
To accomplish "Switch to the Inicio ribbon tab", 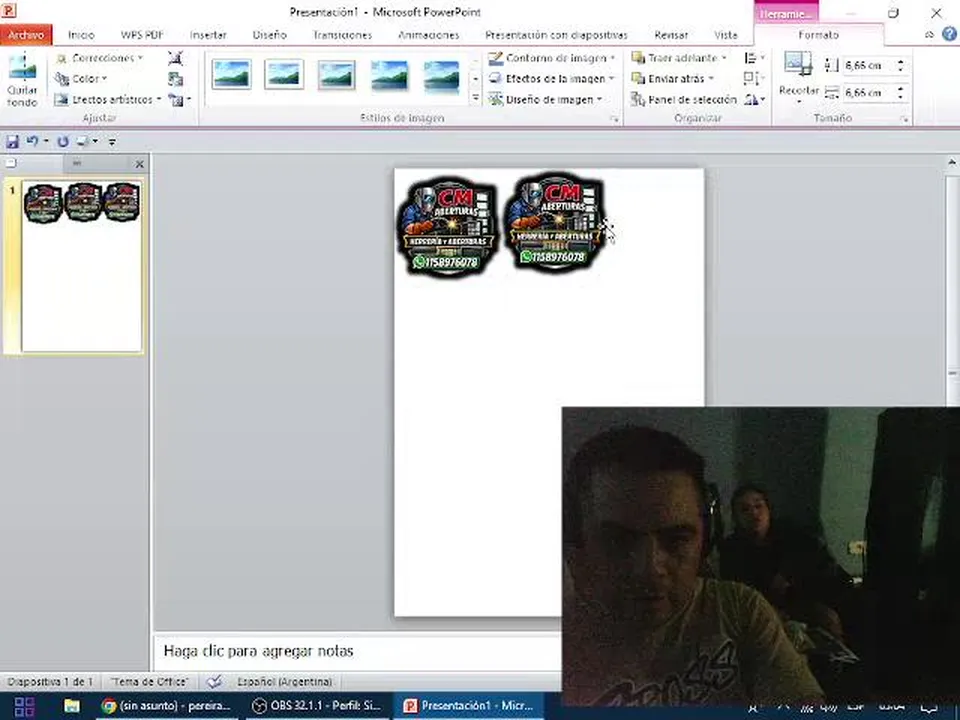I will 81,35.
